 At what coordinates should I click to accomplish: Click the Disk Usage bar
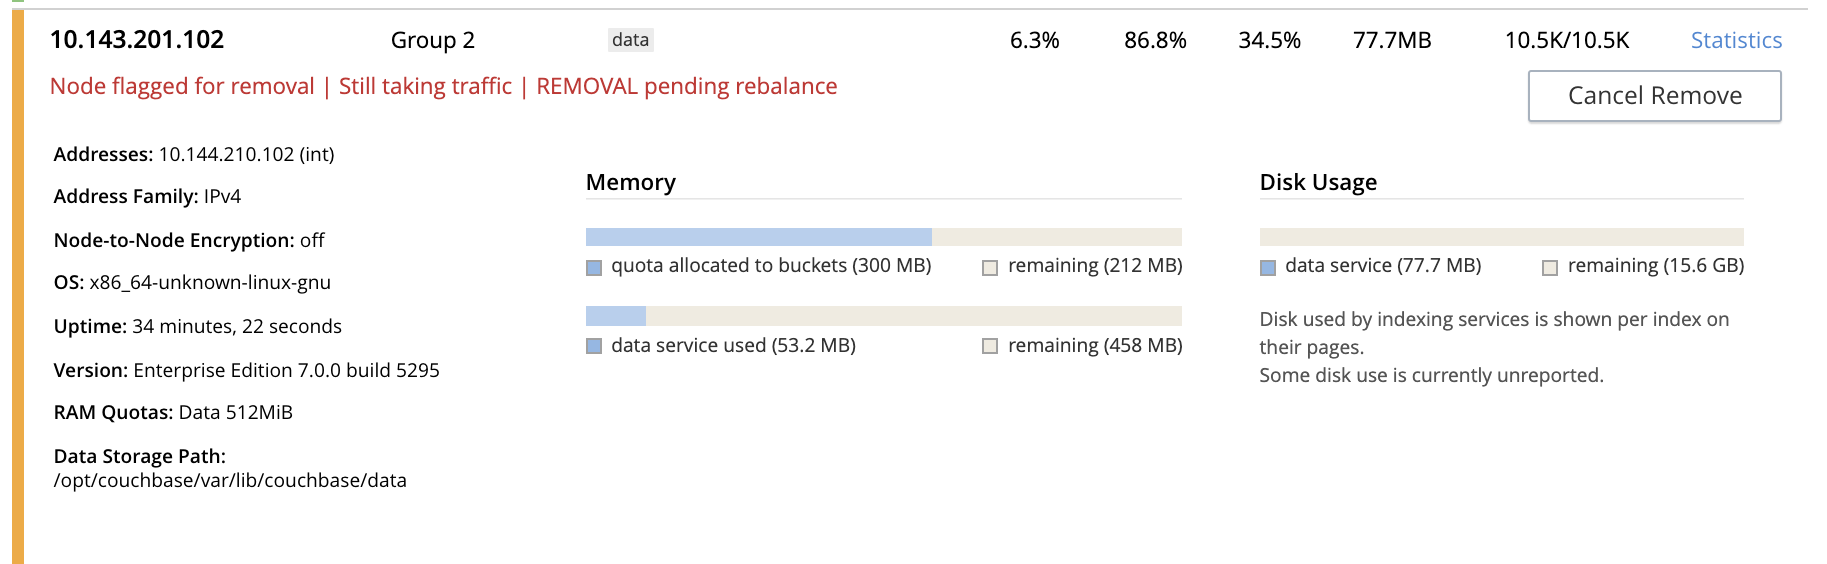[x=1500, y=237]
